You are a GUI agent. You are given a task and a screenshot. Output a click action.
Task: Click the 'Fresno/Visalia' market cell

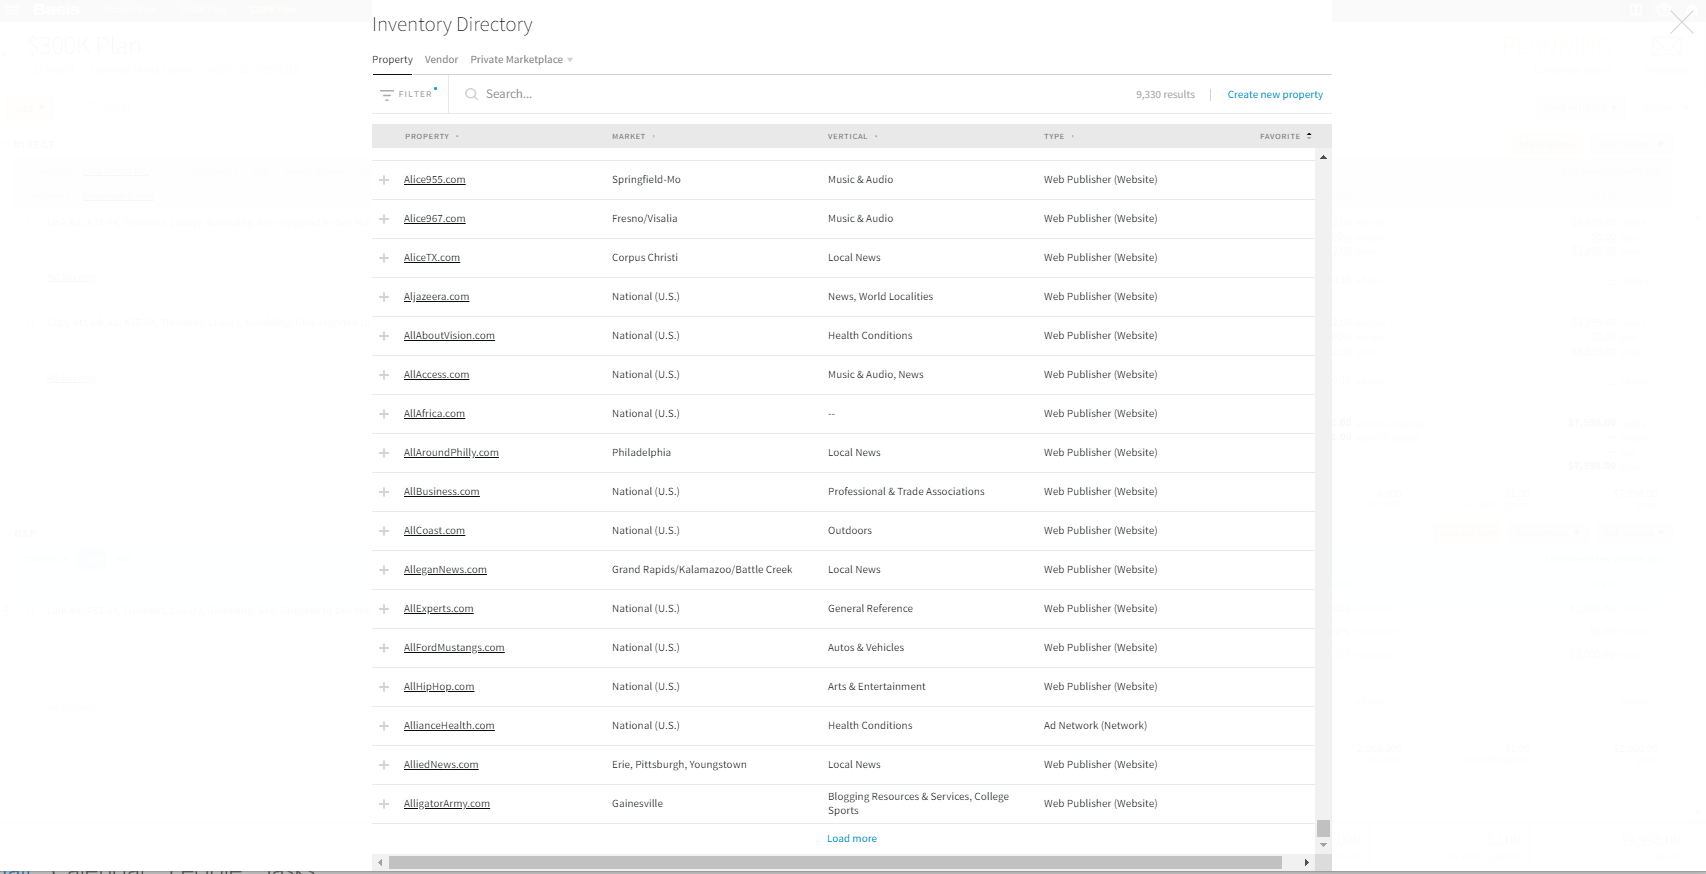pos(644,219)
